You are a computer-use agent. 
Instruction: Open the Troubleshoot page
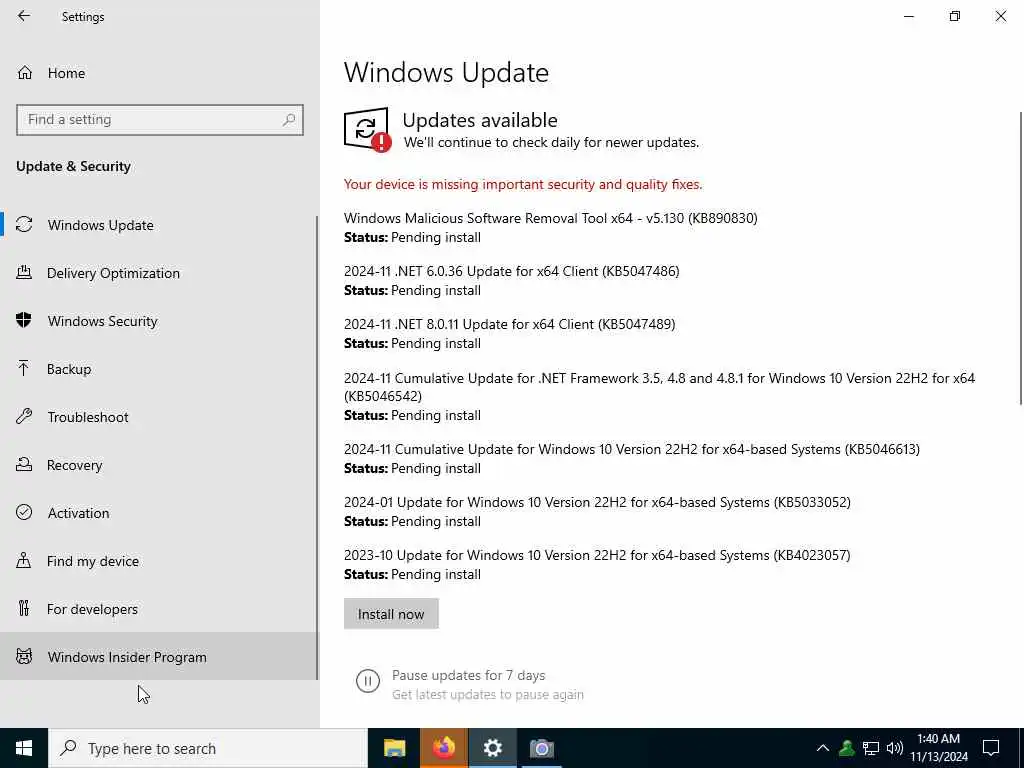tap(159, 417)
